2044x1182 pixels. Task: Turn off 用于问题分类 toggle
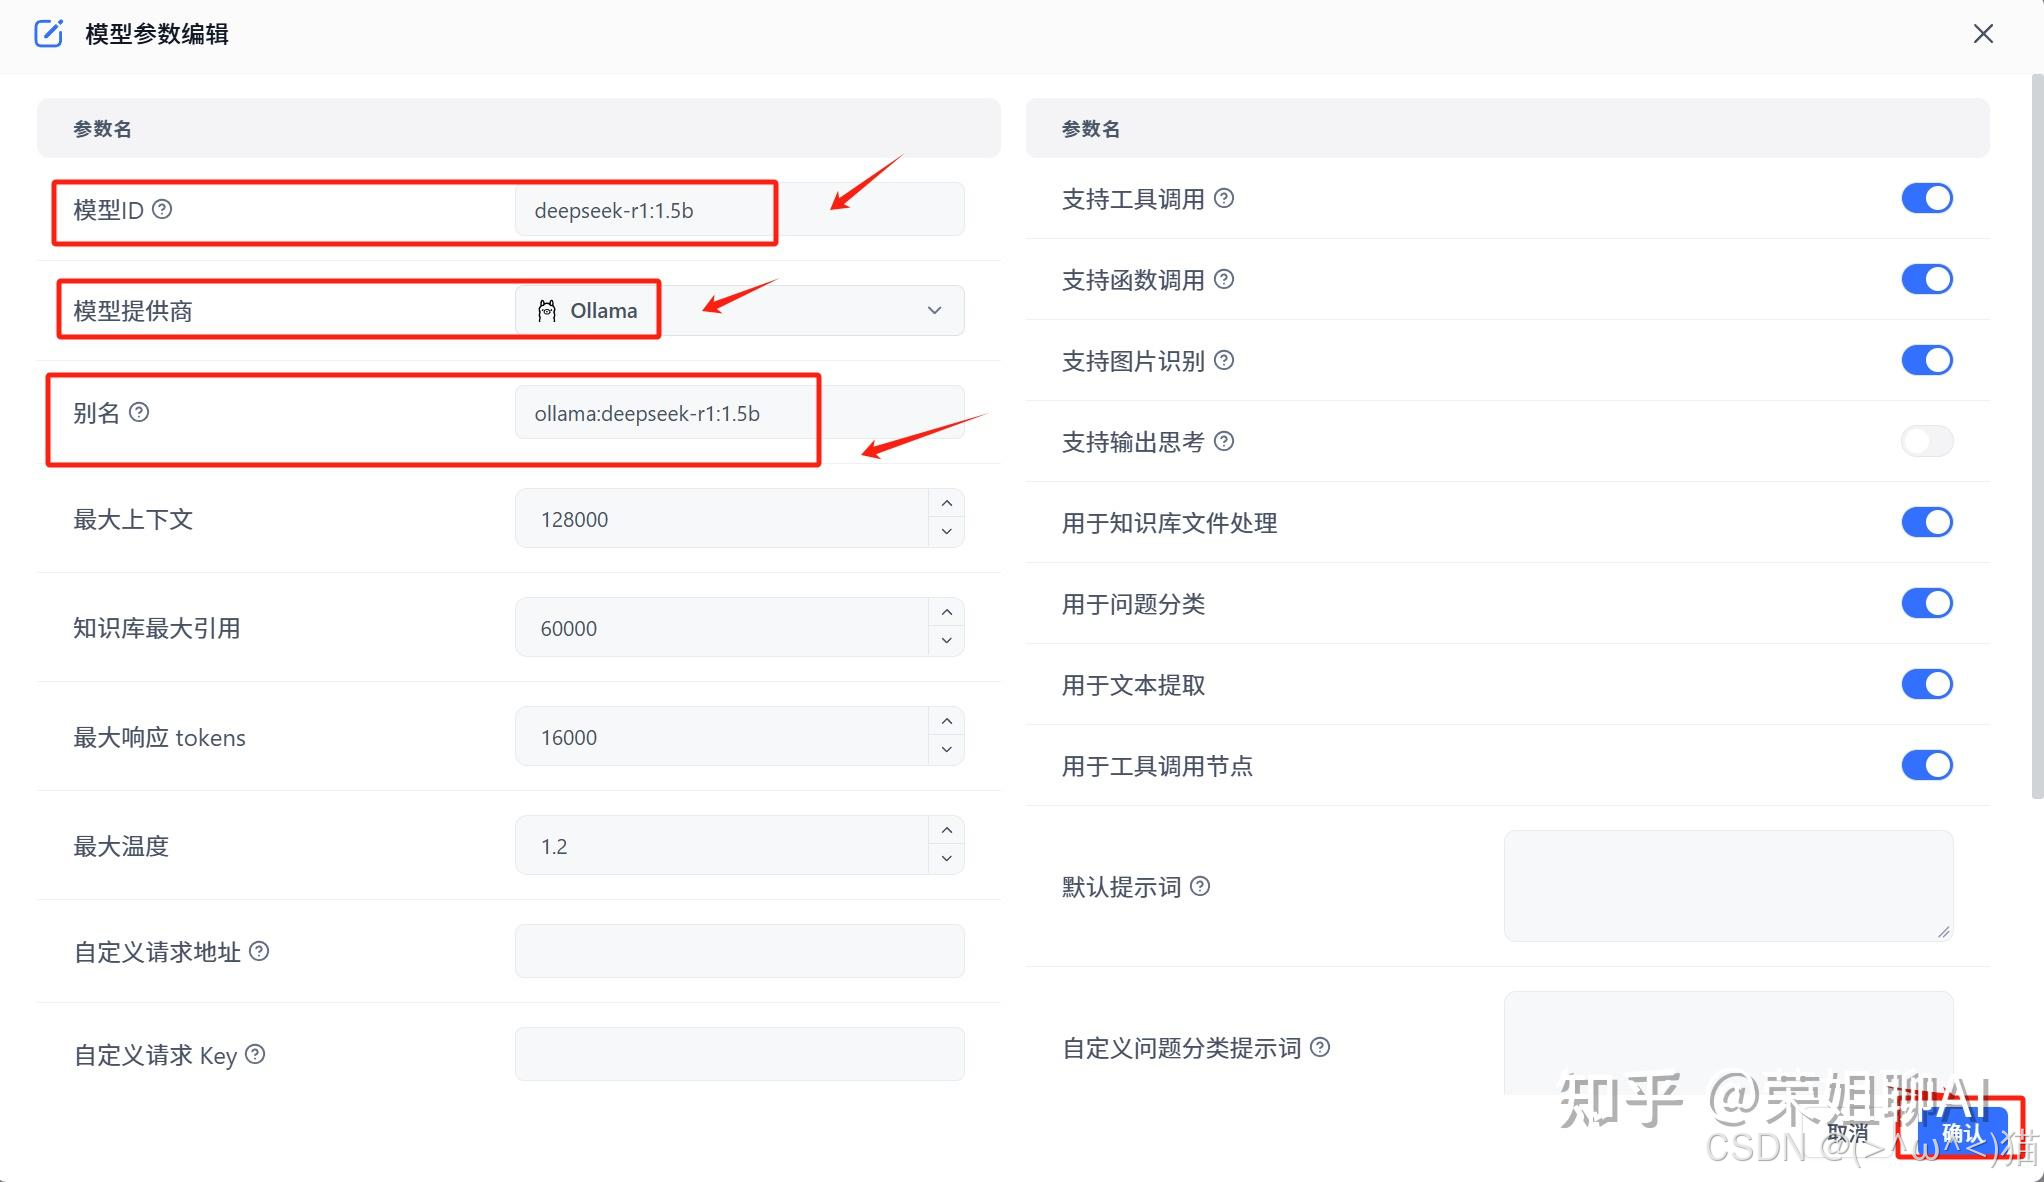pyautogui.click(x=1926, y=603)
